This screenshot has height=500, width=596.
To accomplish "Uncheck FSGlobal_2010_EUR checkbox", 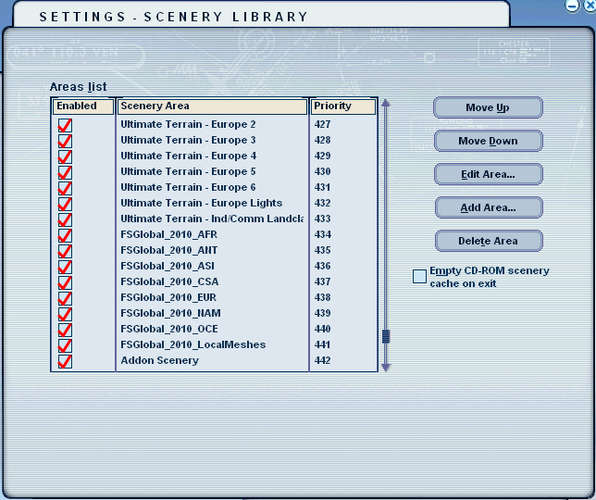I will click(65, 298).
